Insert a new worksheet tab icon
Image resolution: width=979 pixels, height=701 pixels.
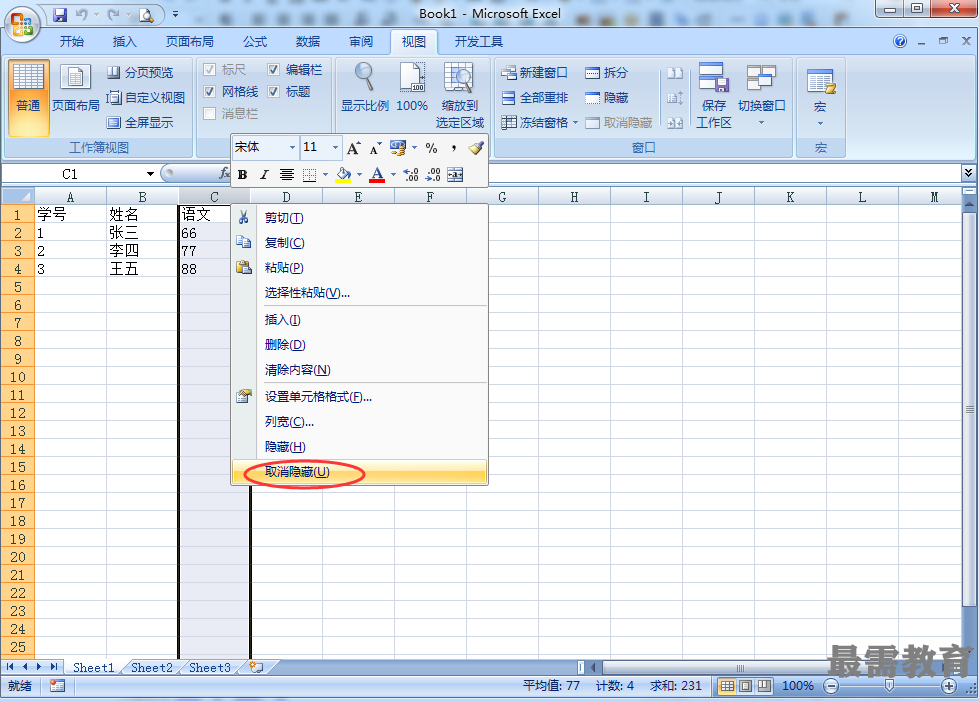click(256, 667)
